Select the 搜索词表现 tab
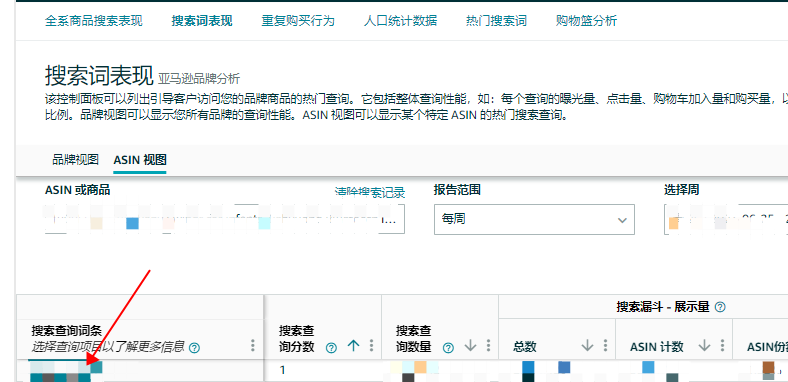This screenshot has width=788, height=382. click(x=202, y=21)
